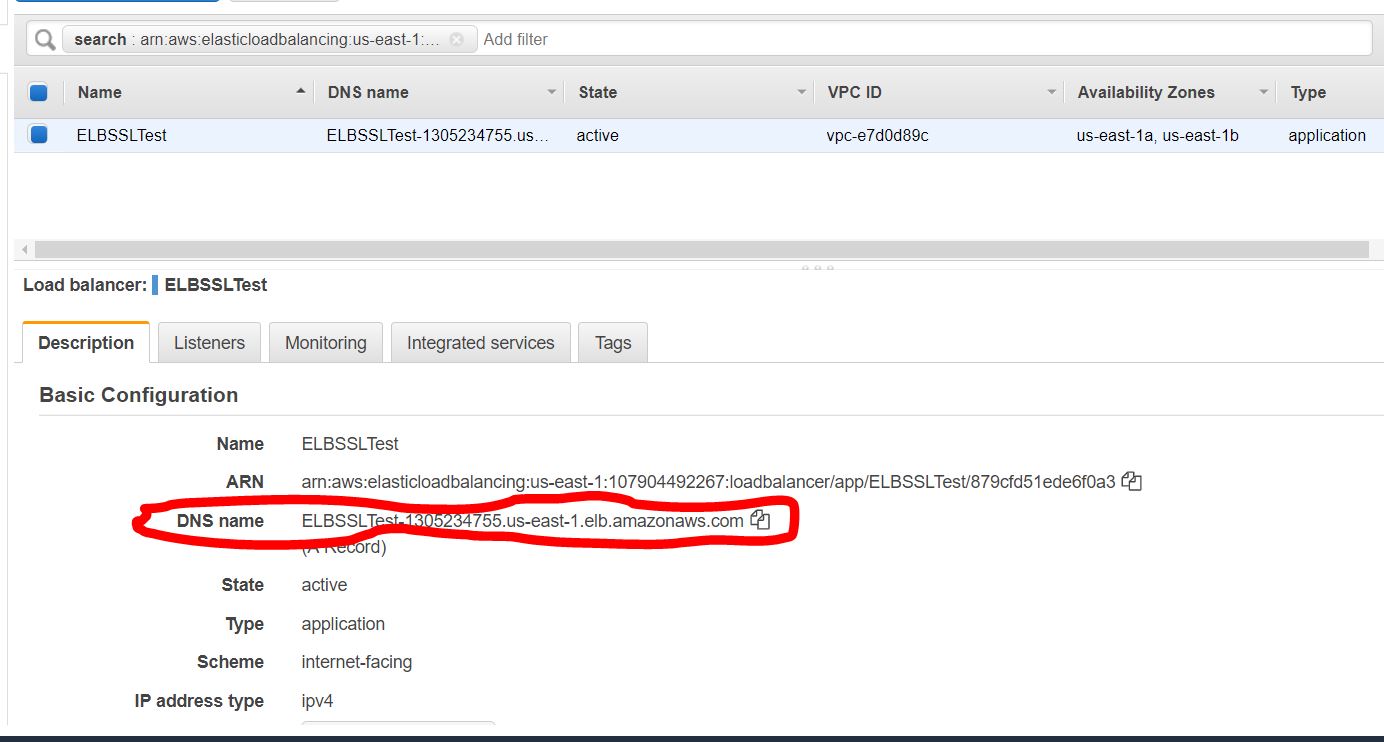The image size is (1384, 742).
Task: Select the ELBSSLTest row checkbox
Action: (x=37, y=135)
